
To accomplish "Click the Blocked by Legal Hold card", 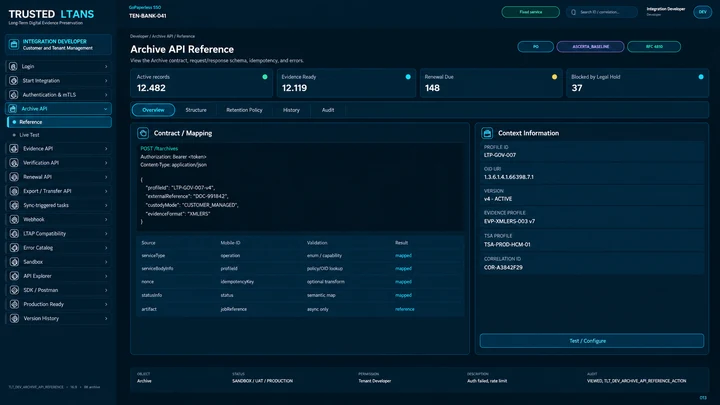I will click(x=637, y=83).
